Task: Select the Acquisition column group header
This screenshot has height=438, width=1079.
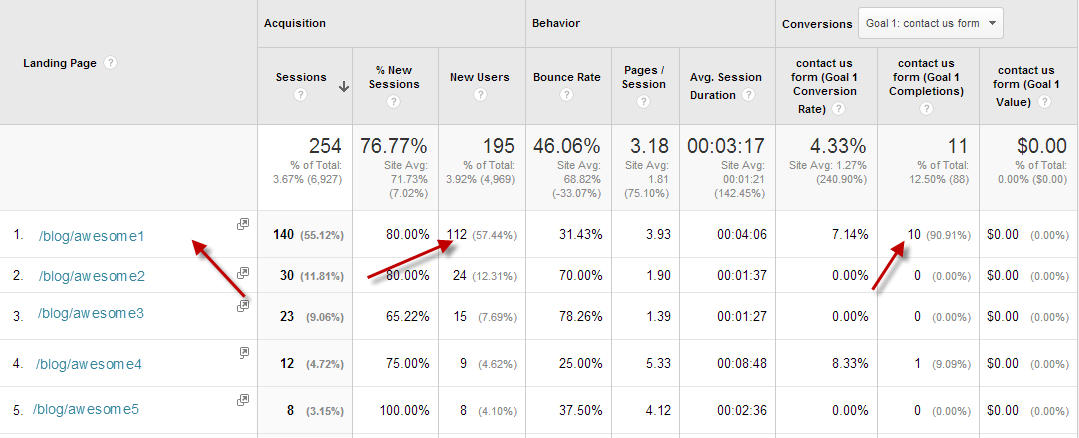Action: 294,23
